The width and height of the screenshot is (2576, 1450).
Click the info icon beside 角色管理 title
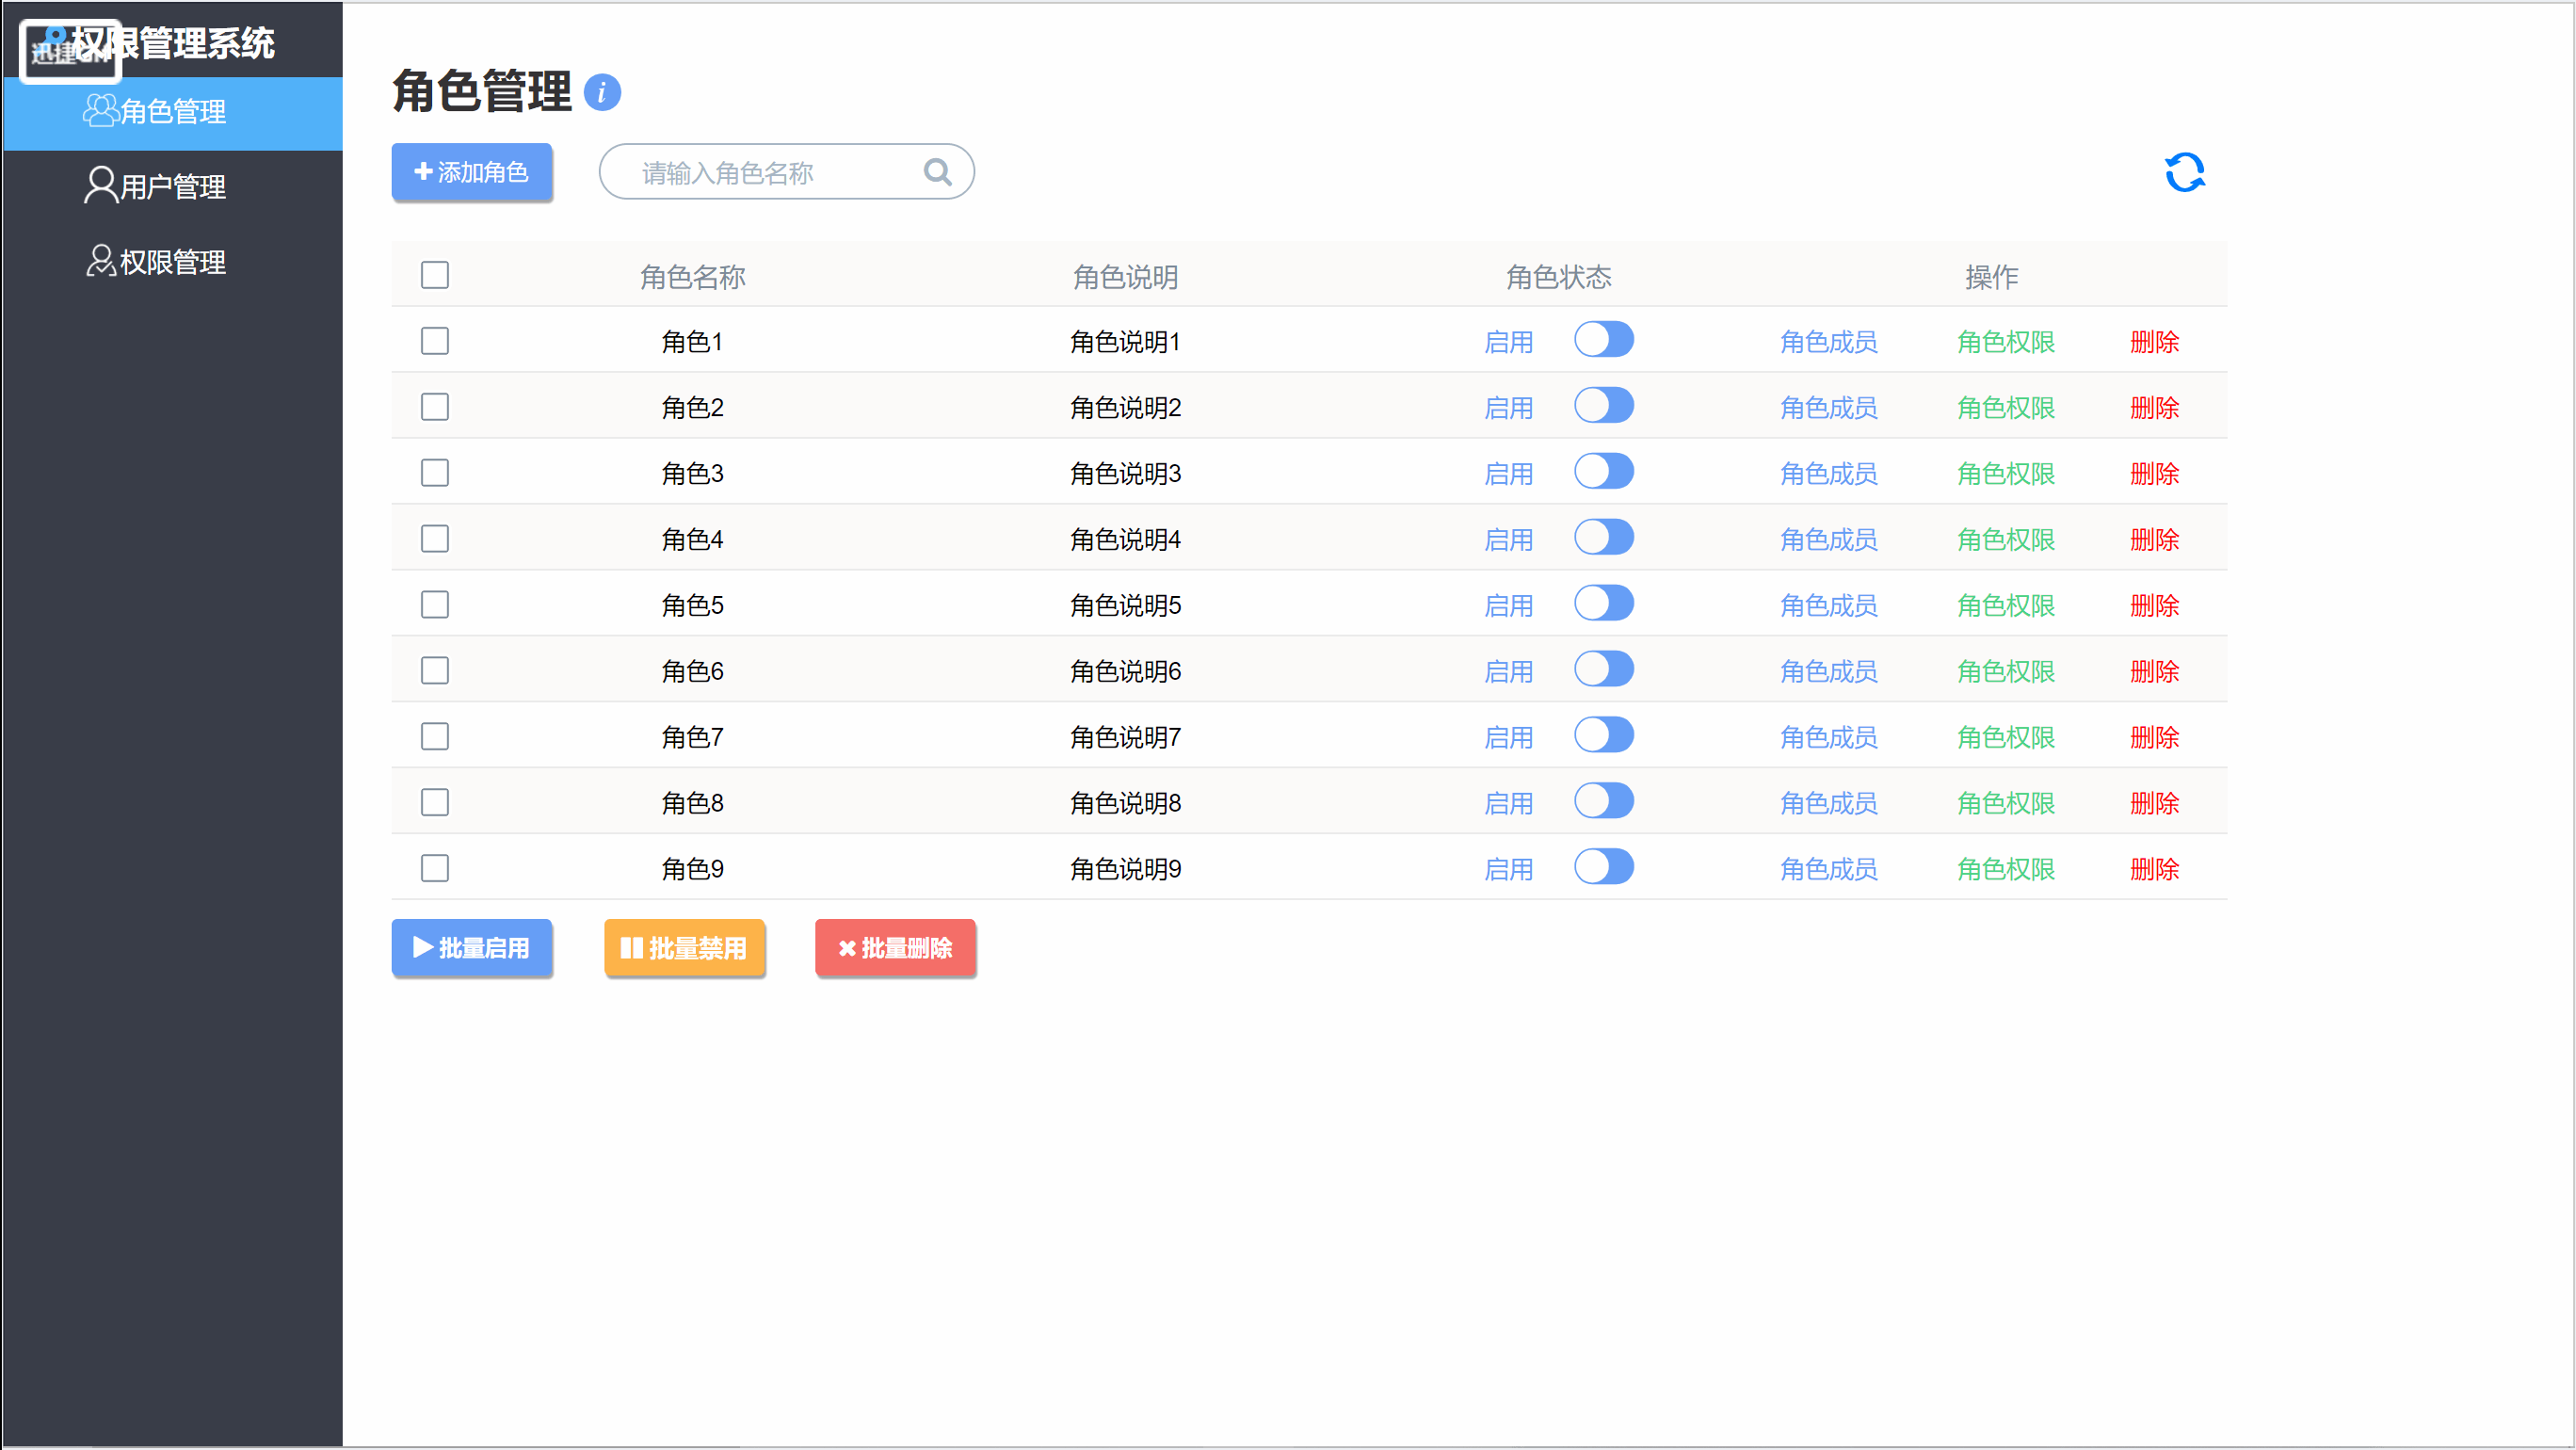[x=602, y=93]
